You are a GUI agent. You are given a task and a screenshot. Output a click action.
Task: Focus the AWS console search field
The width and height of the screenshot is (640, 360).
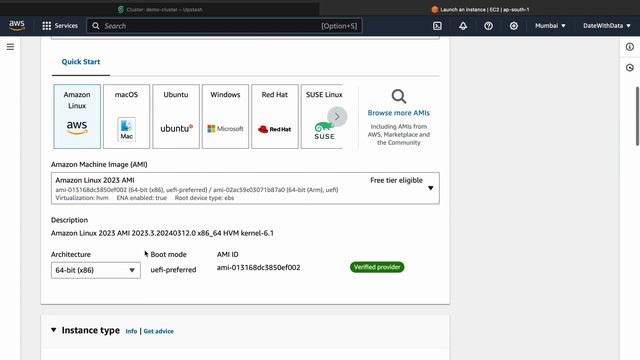224,26
